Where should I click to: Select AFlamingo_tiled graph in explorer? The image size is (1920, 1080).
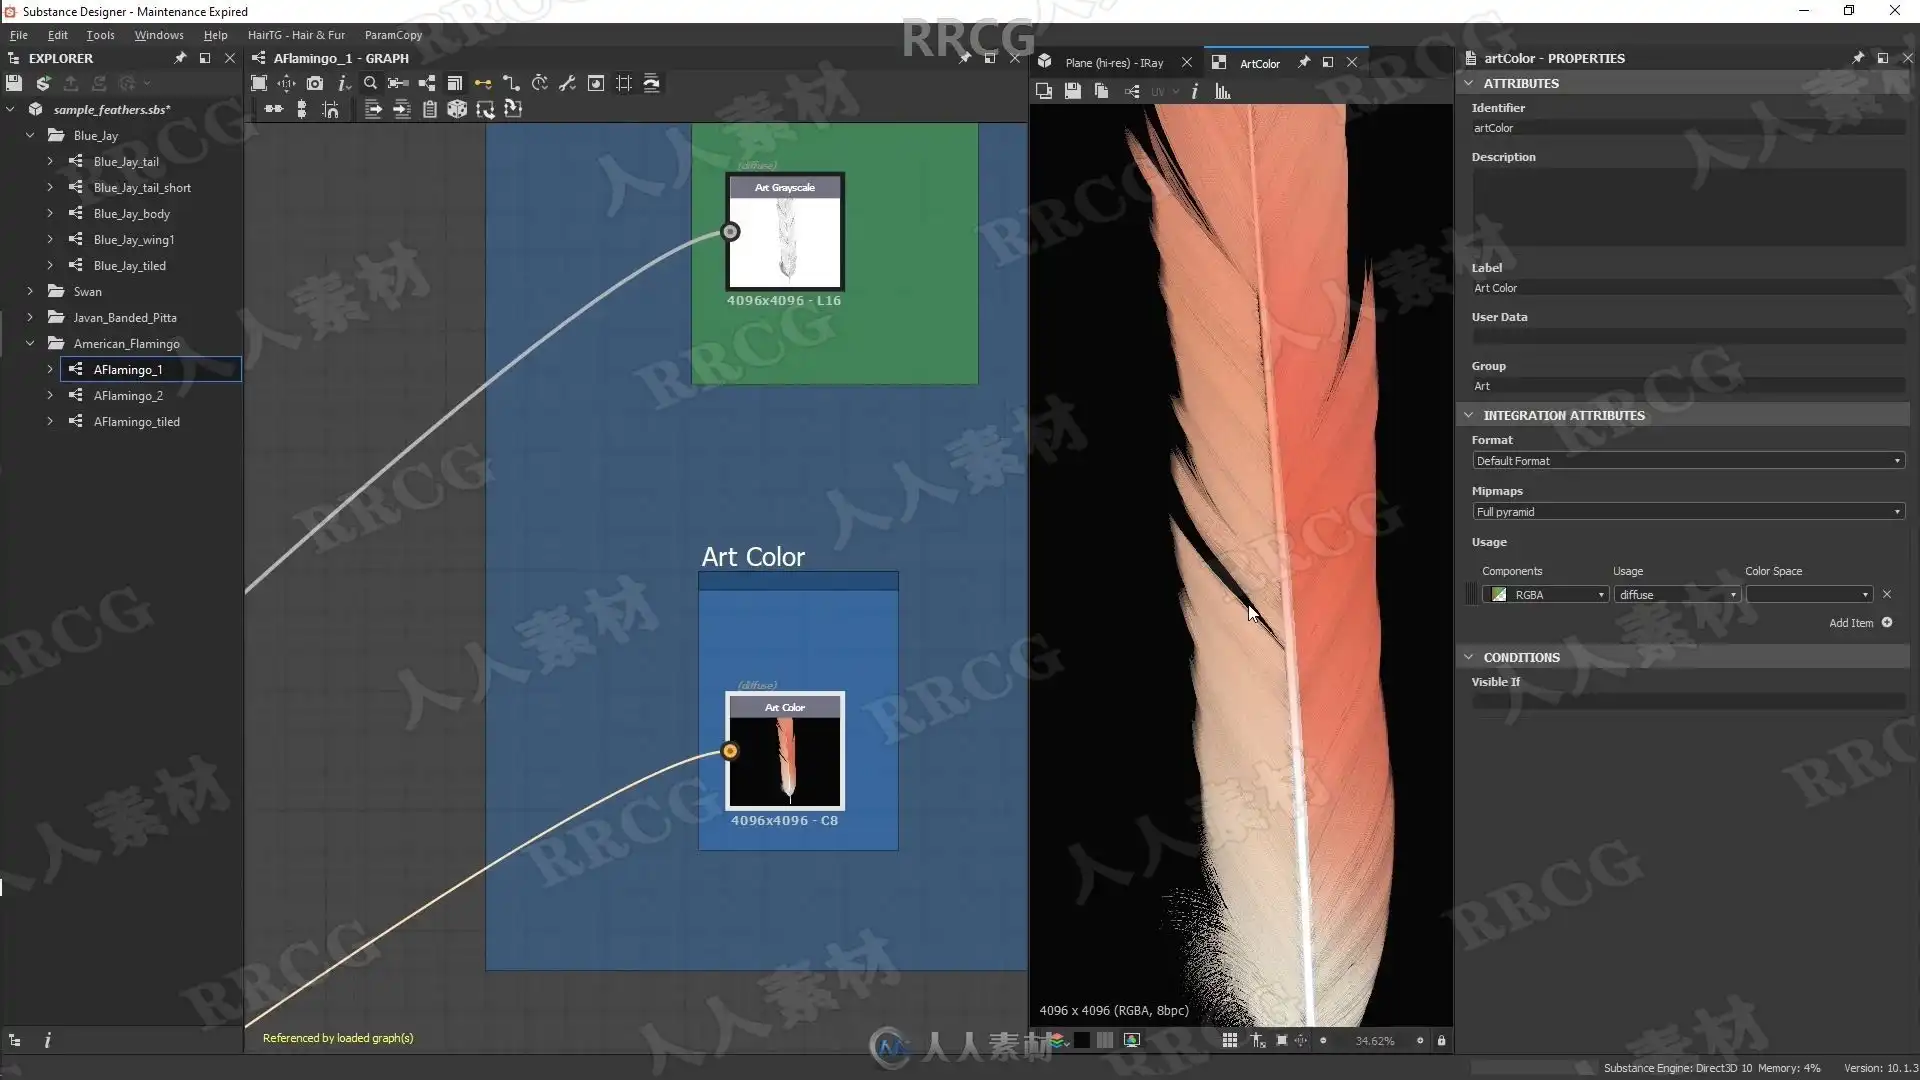tap(136, 421)
